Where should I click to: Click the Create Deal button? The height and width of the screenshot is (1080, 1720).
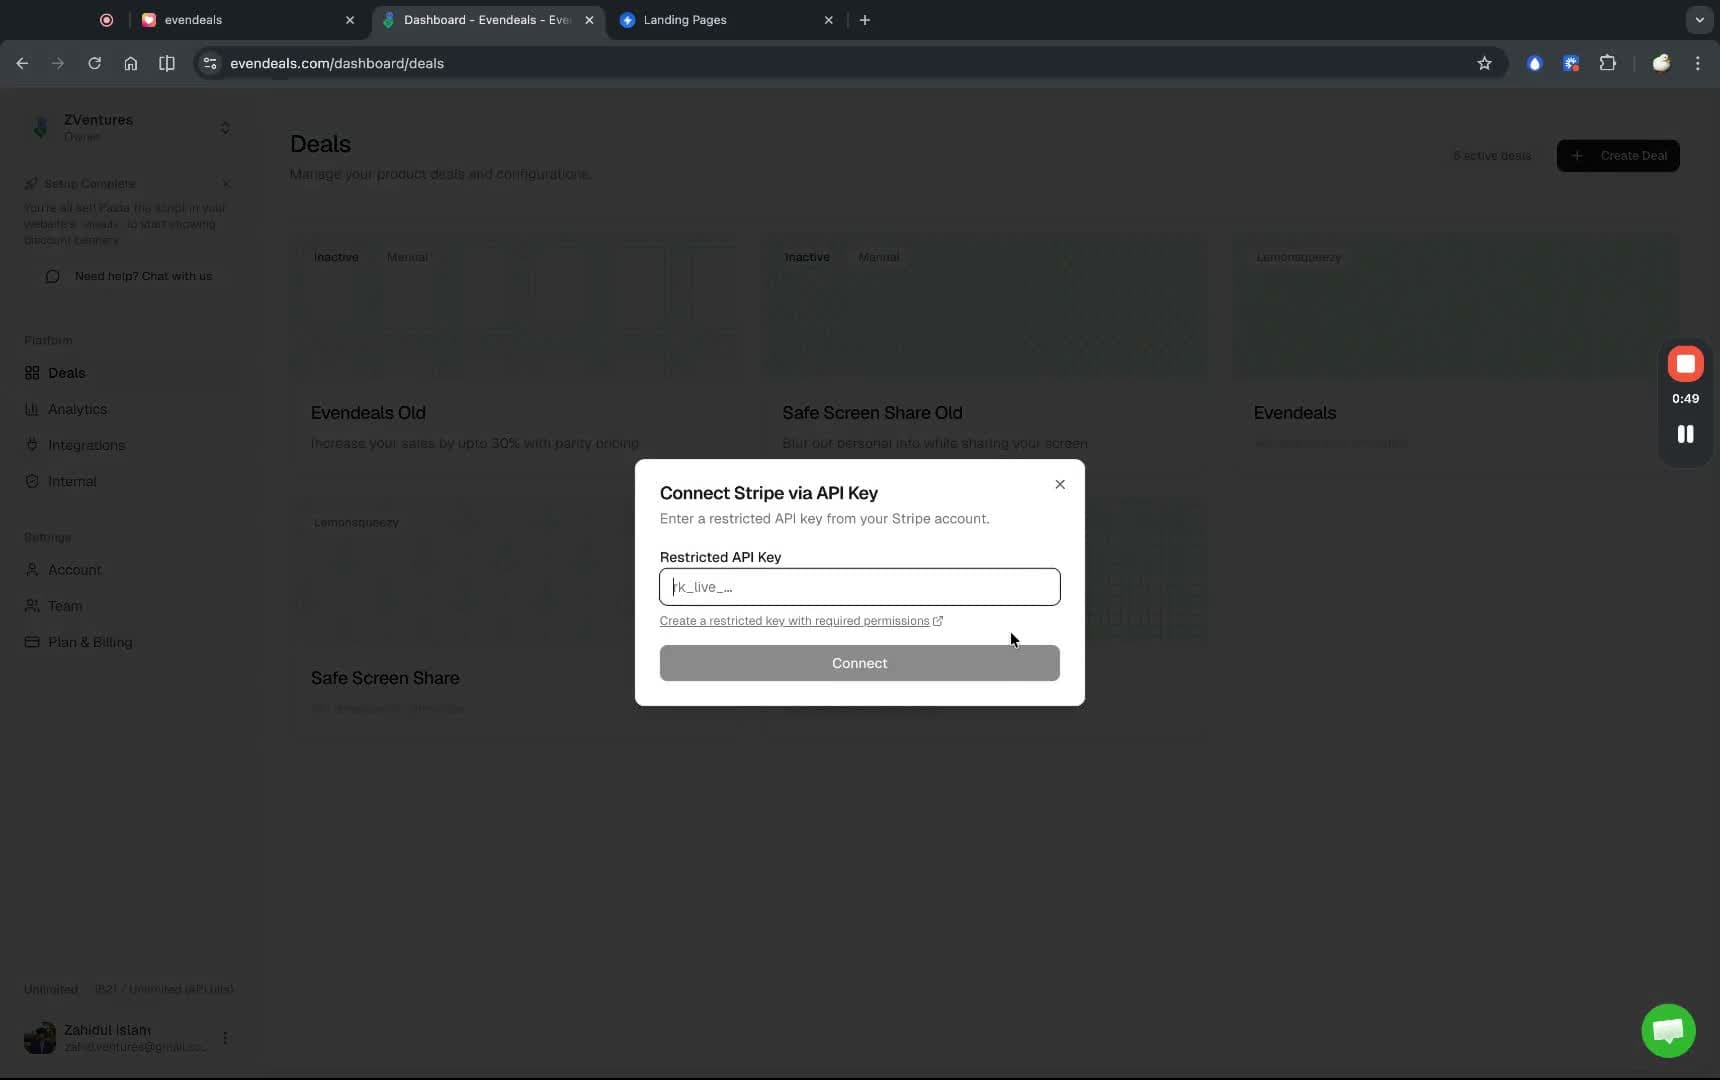pyautogui.click(x=1618, y=156)
